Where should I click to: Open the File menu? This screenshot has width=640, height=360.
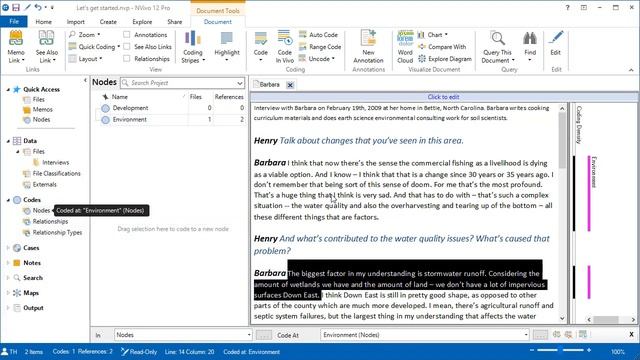pos(14,22)
